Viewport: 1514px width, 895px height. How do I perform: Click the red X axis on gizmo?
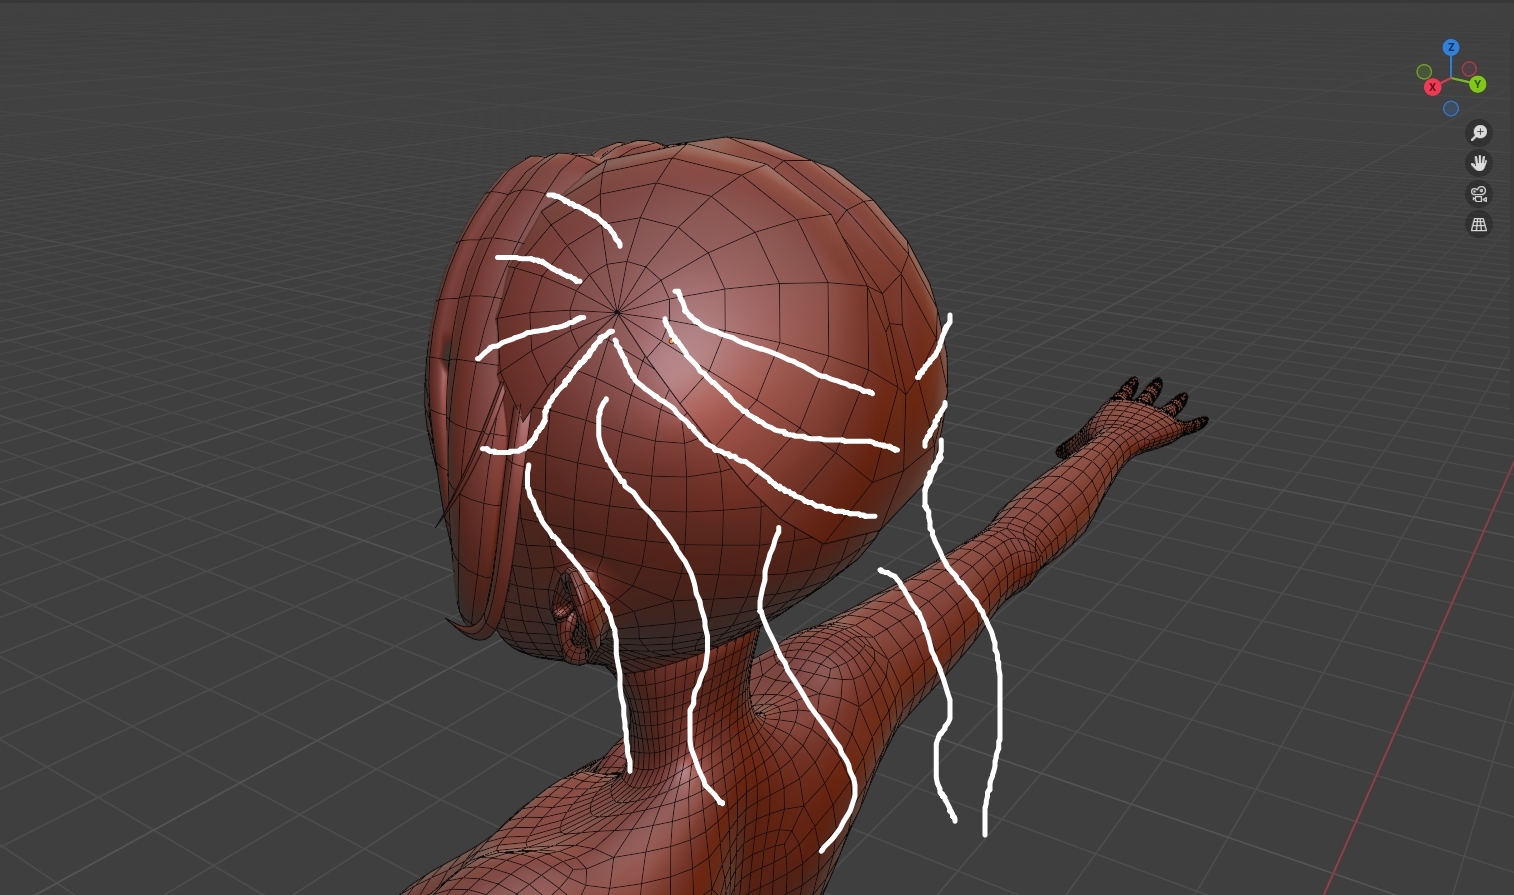click(x=1432, y=87)
